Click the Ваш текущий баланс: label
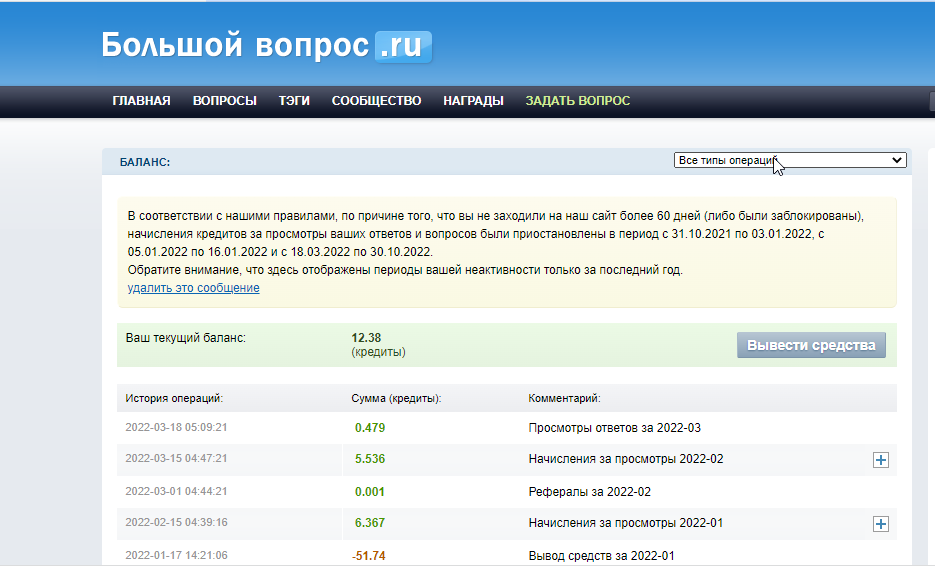 pyautogui.click(x=185, y=338)
